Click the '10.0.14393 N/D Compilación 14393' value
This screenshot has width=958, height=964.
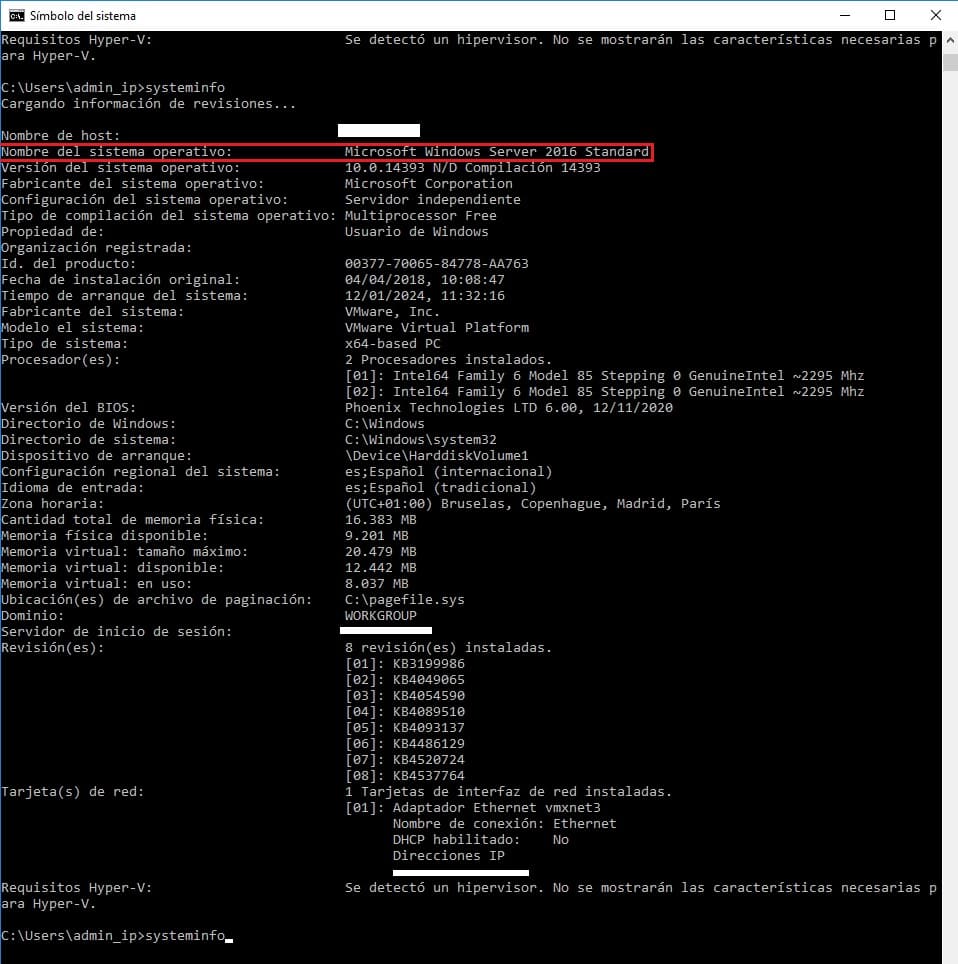pos(472,167)
